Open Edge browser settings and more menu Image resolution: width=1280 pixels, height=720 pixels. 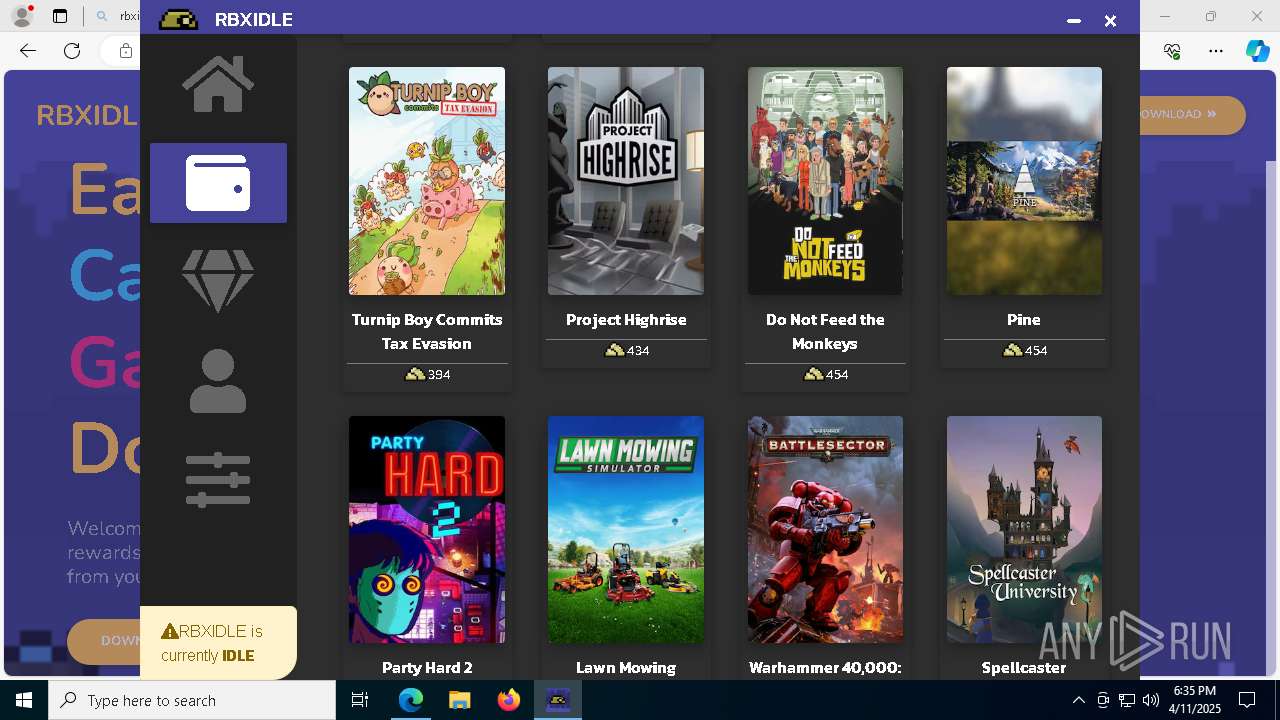point(1215,51)
